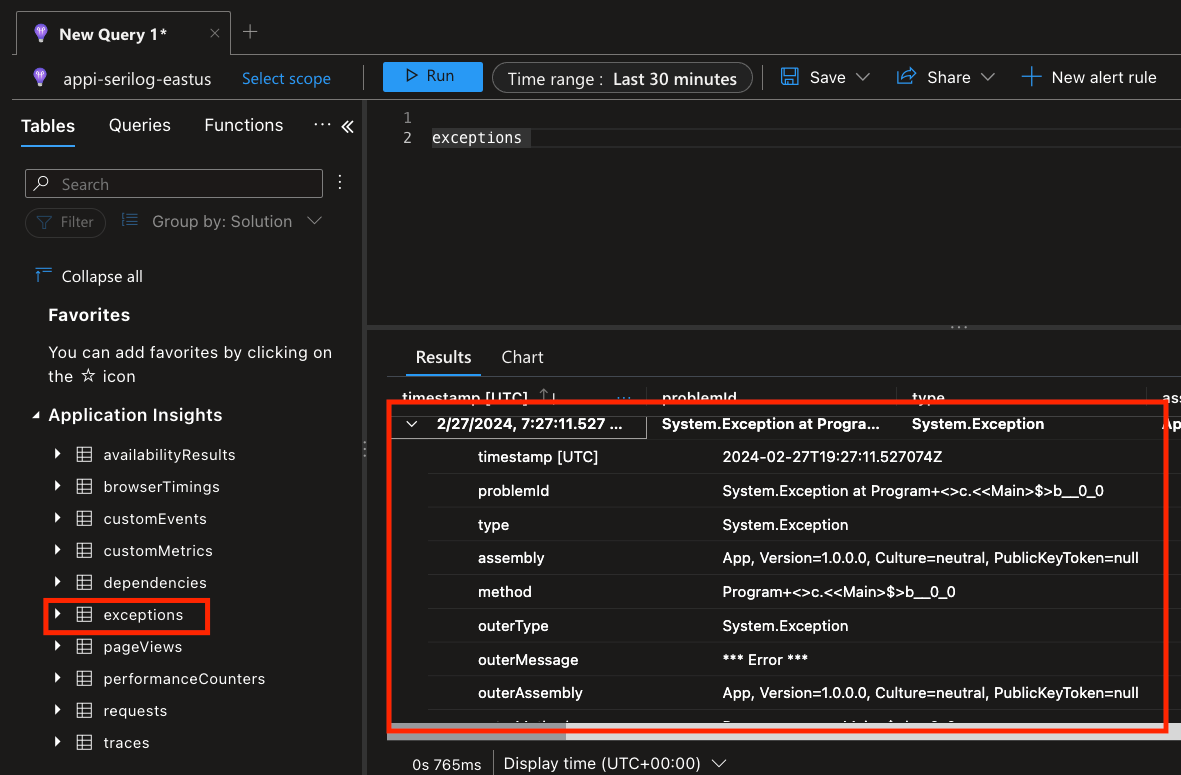Switch to the Chart tab

point(522,357)
